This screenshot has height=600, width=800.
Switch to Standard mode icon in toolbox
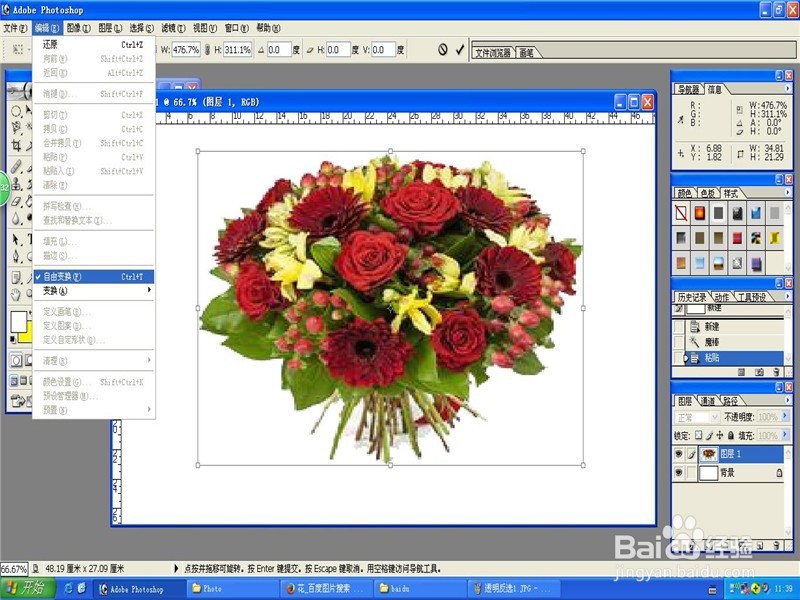click(16, 361)
